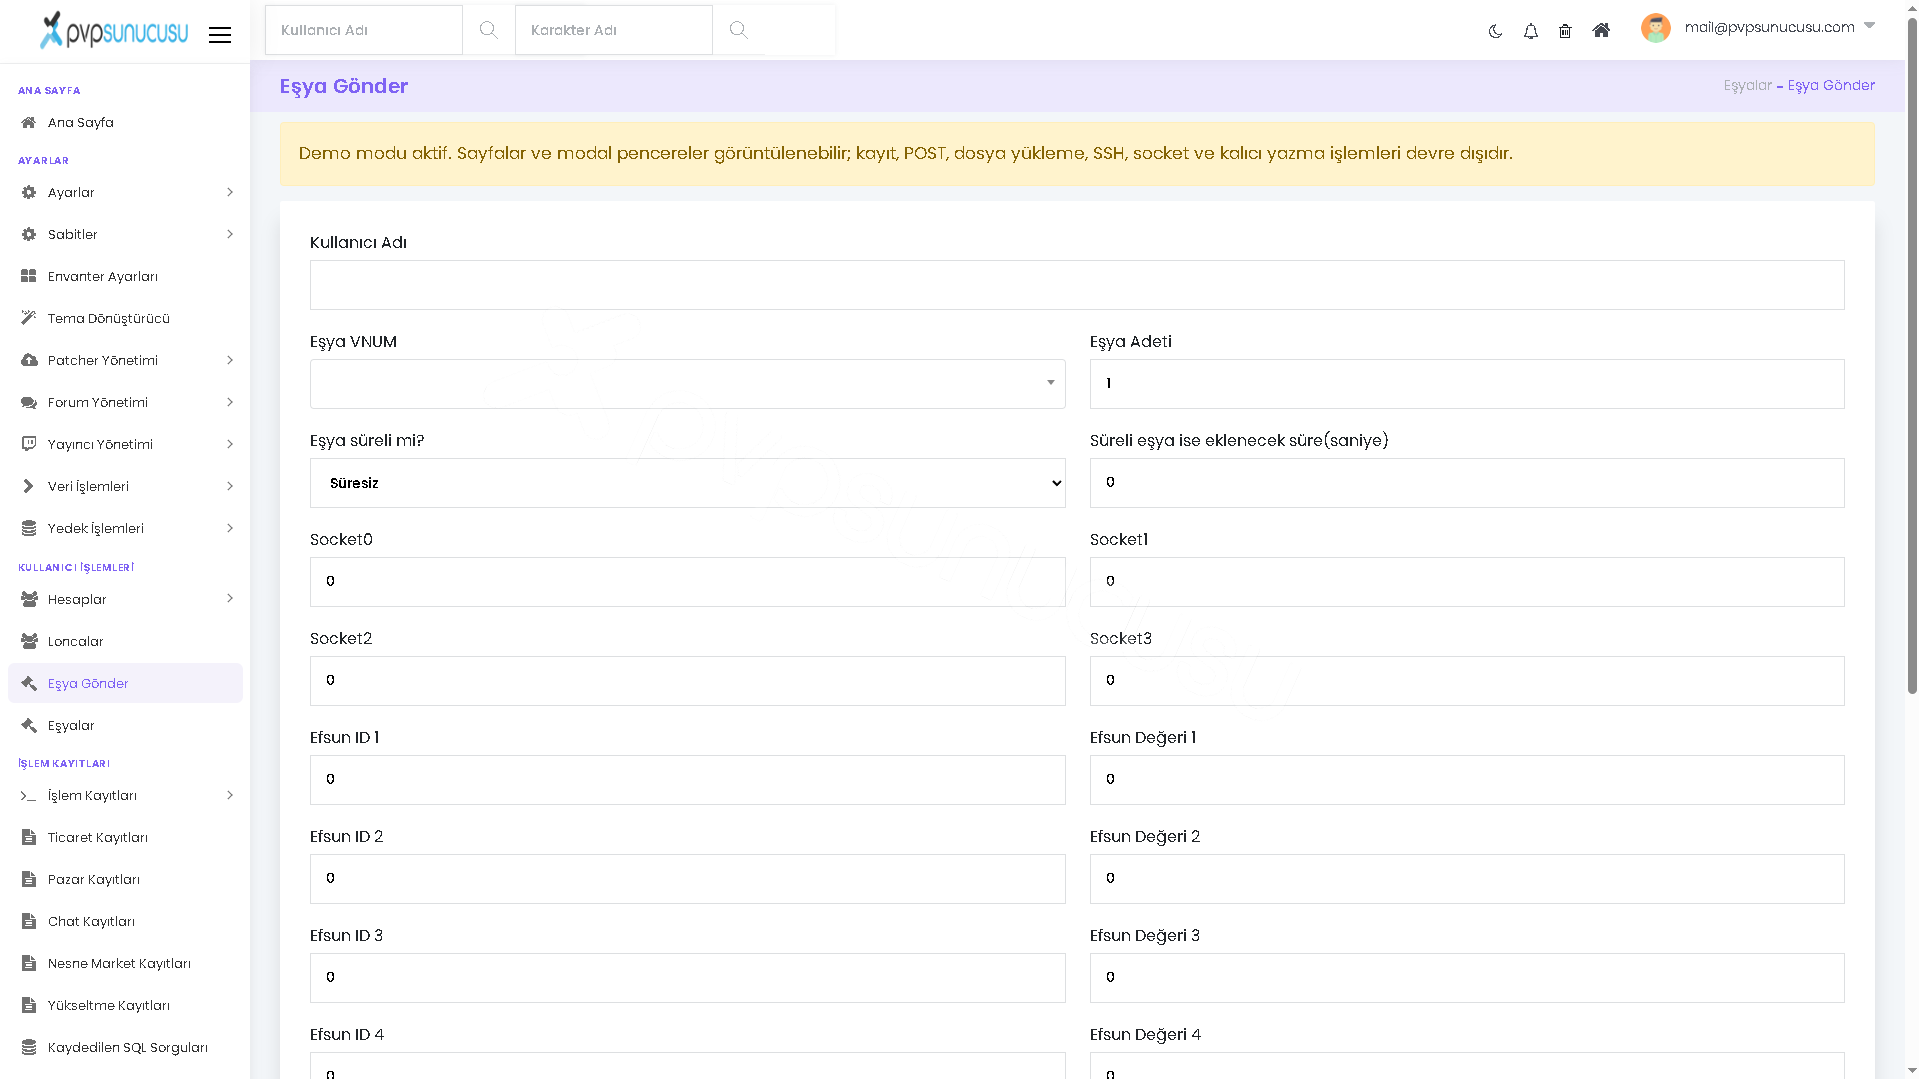Open Pazar Kayıtları menu item

point(125,879)
